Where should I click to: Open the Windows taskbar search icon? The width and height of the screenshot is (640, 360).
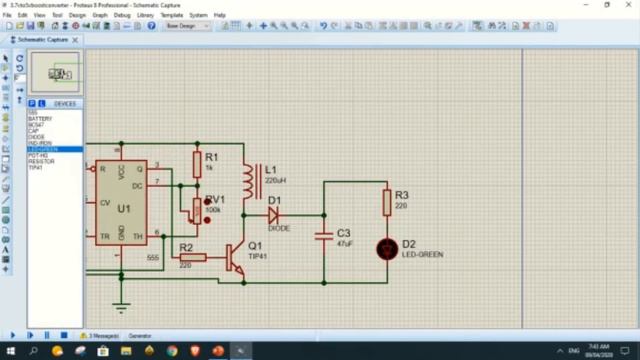pos(34,351)
